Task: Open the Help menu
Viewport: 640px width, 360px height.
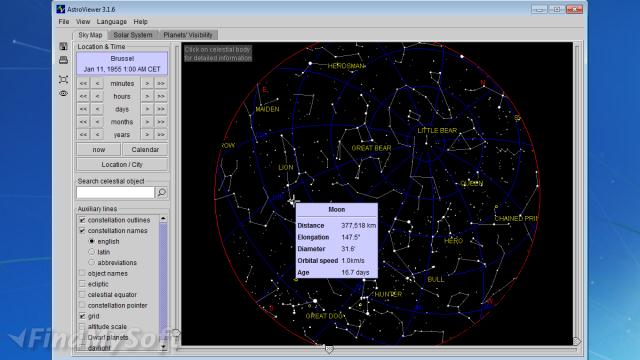Action: (140, 22)
